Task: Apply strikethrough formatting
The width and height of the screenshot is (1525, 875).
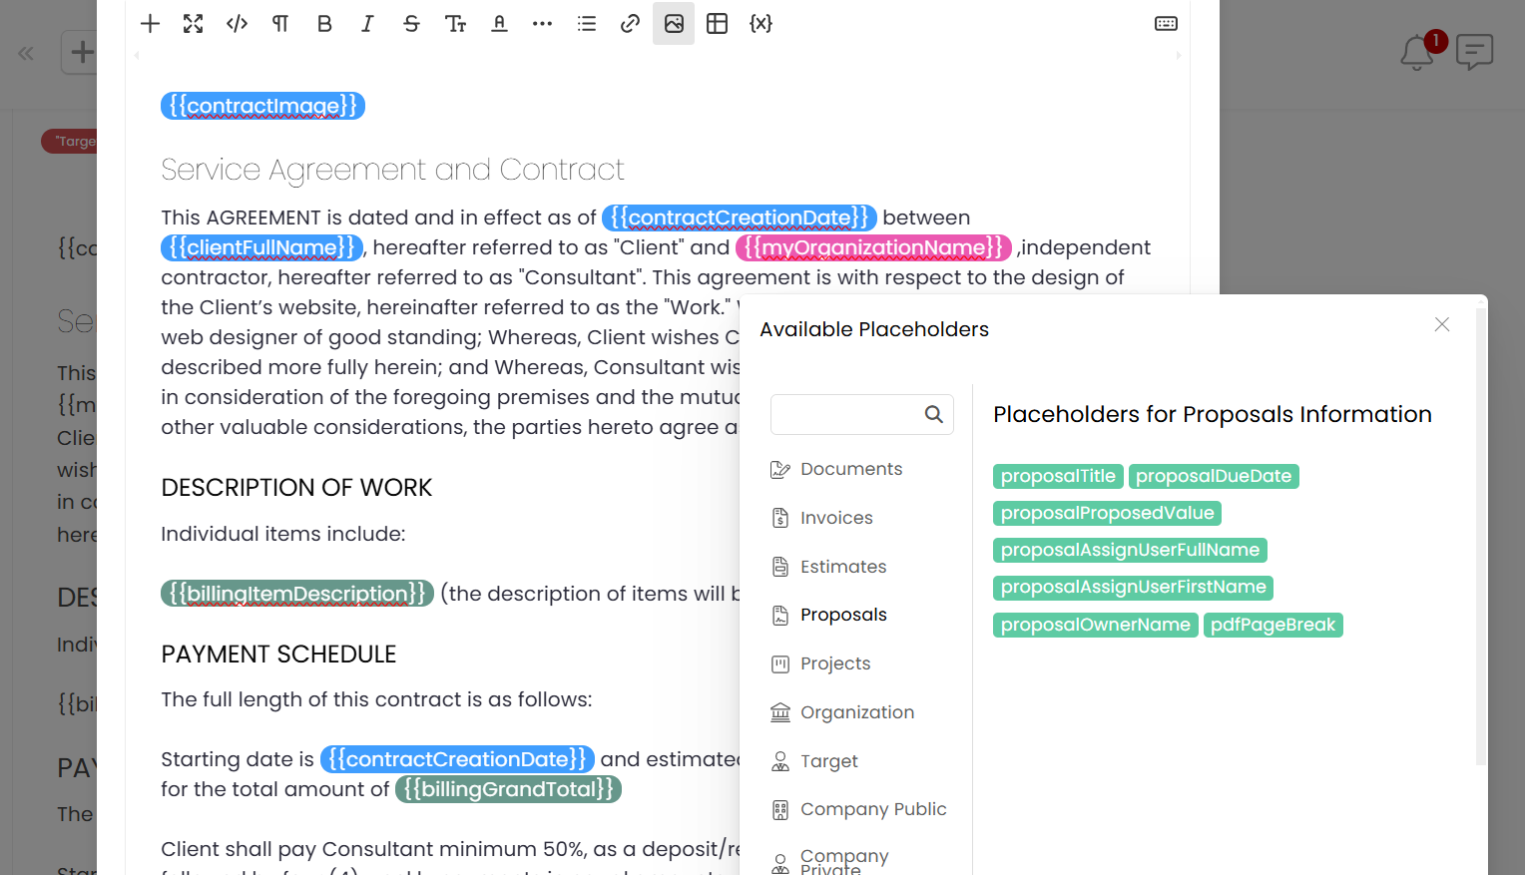Action: coord(411,24)
